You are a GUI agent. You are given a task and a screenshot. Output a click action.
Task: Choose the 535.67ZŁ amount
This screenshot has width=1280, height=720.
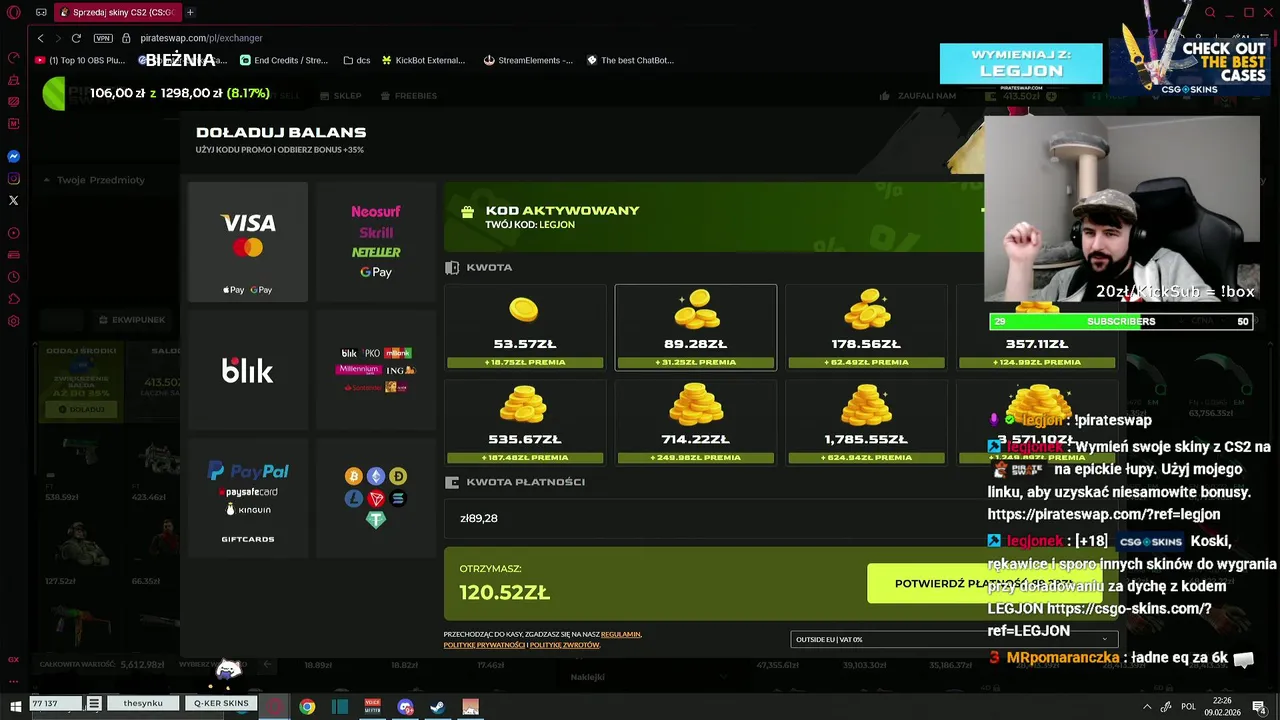tap(525, 422)
